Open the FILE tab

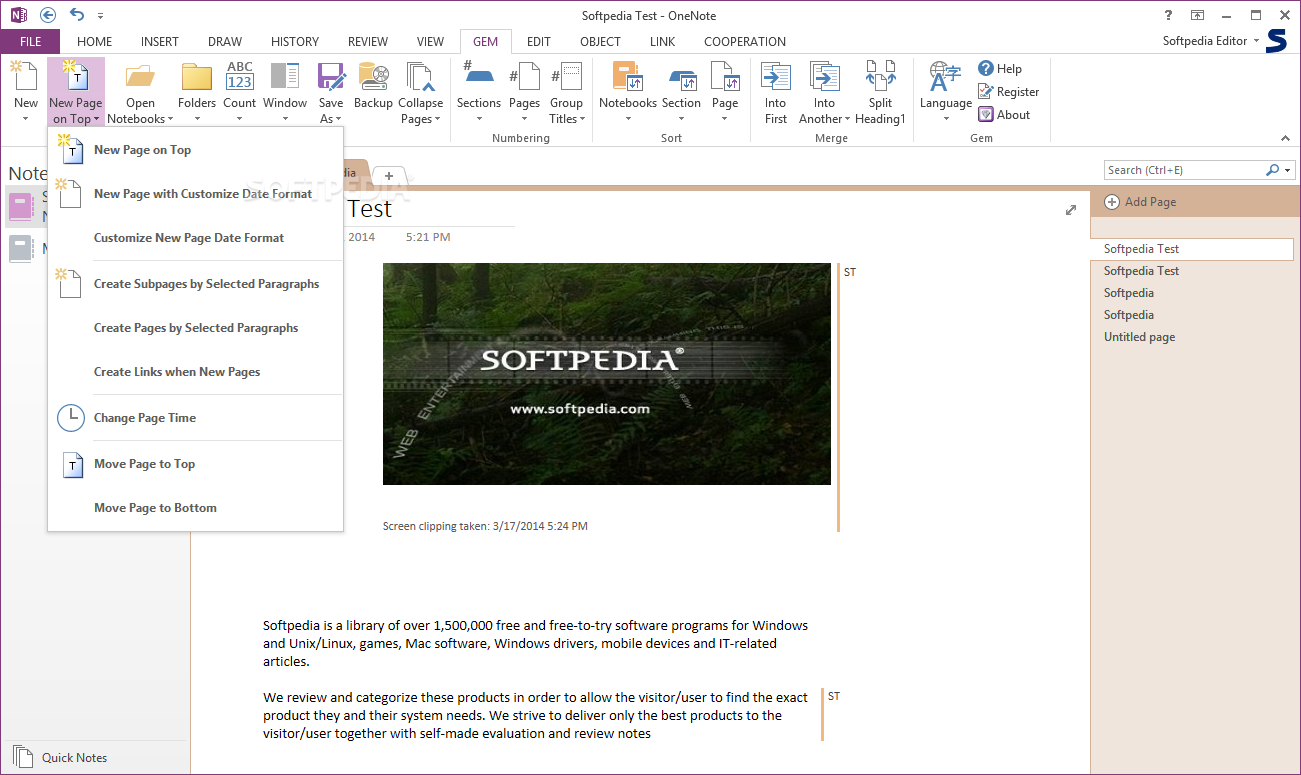(x=30, y=42)
